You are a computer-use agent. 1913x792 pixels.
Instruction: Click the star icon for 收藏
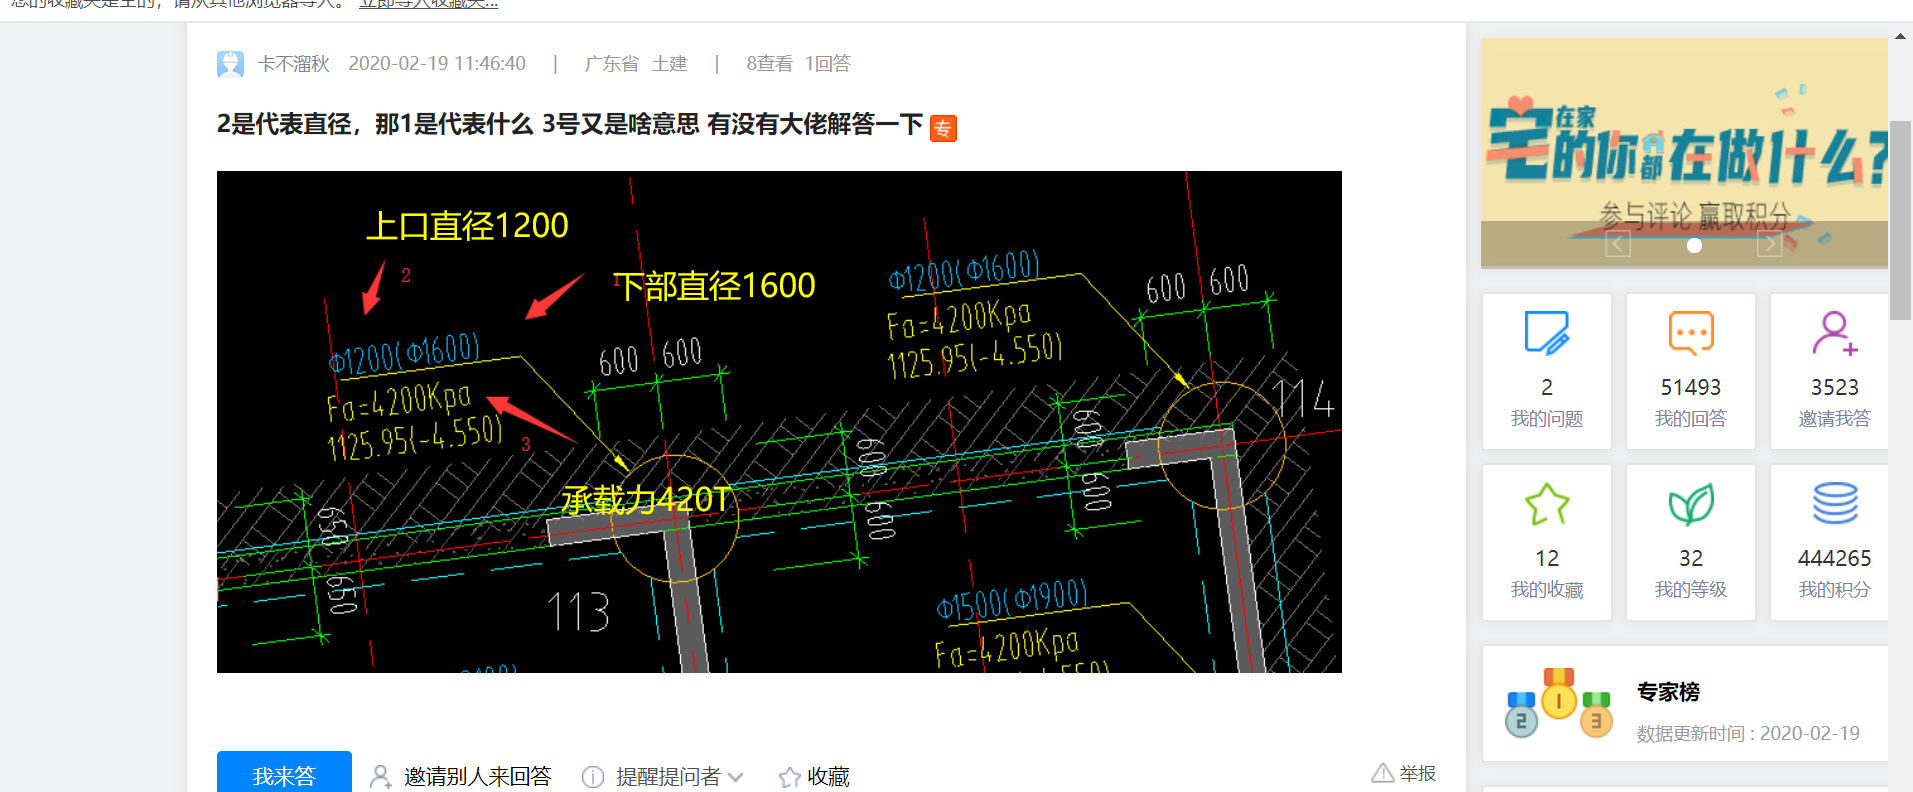point(790,776)
